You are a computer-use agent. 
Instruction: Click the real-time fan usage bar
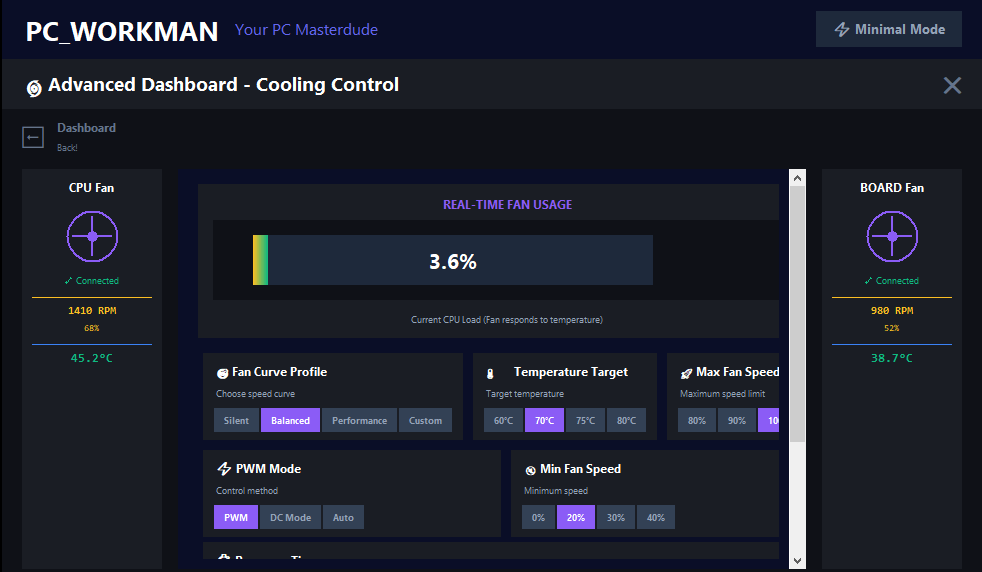point(452,261)
